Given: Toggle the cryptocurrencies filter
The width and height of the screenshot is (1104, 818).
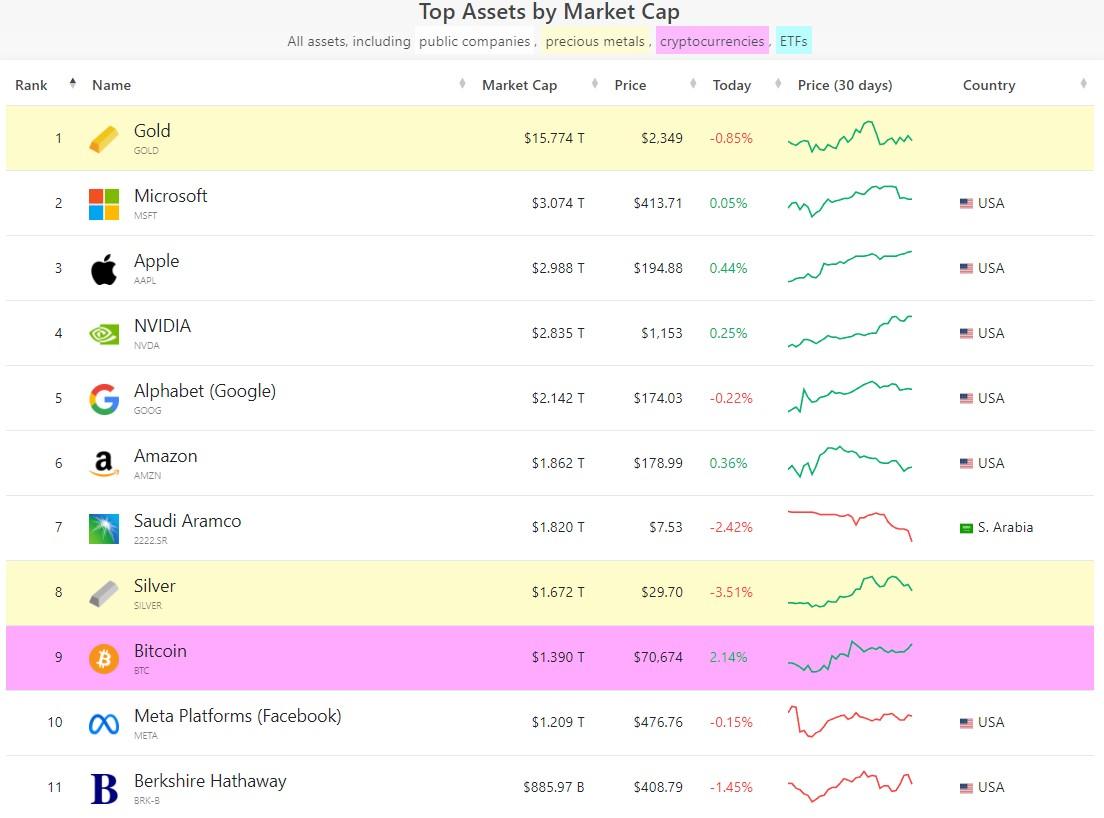Looking at the screenshot, I should (x=712, y=42).
